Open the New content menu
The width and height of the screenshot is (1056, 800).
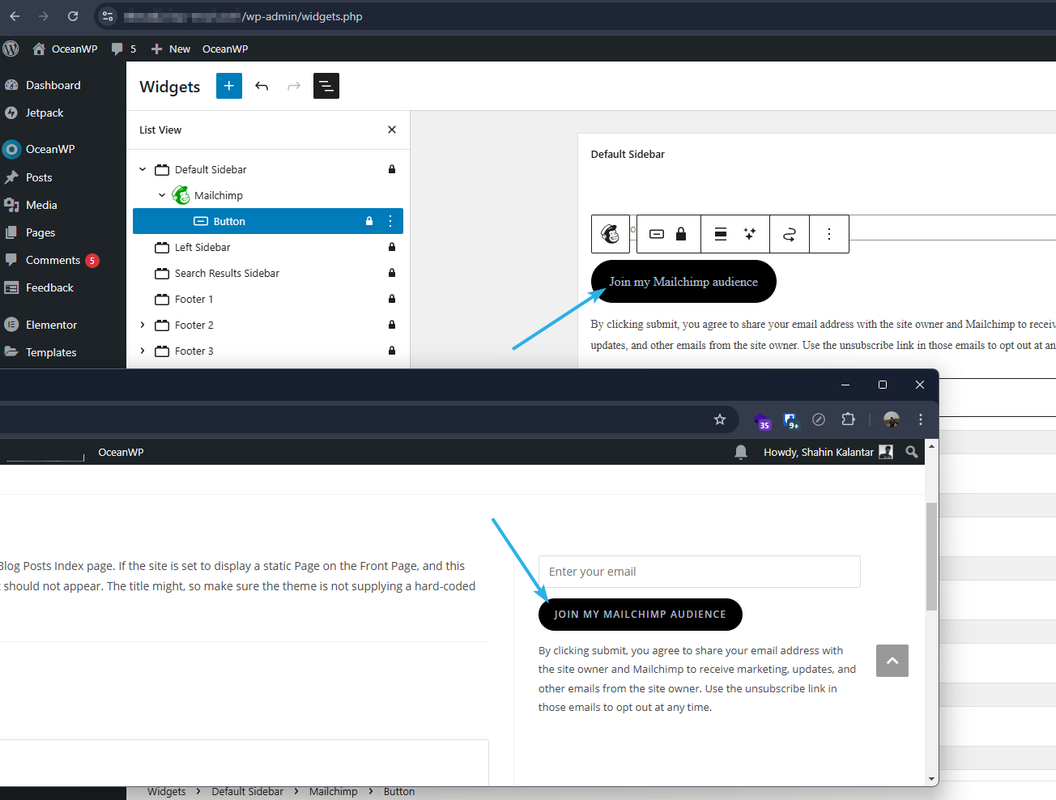(170, 48)
